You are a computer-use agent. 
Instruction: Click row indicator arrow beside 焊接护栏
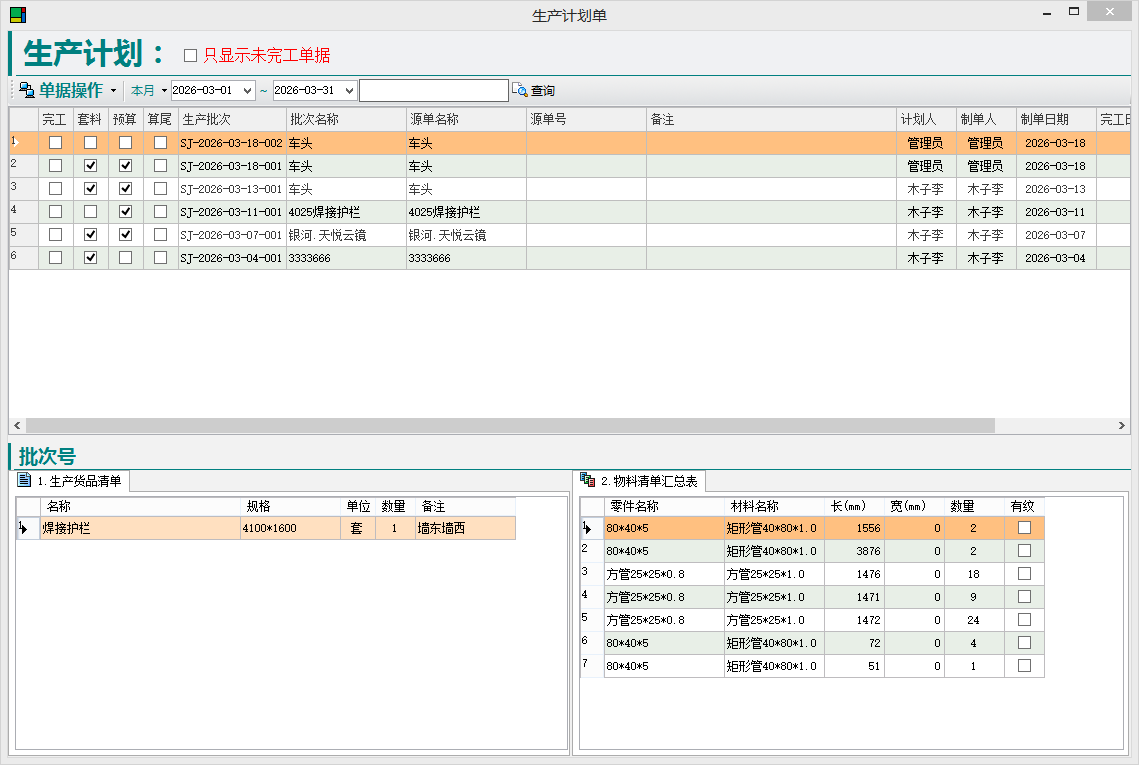point(22,529)
